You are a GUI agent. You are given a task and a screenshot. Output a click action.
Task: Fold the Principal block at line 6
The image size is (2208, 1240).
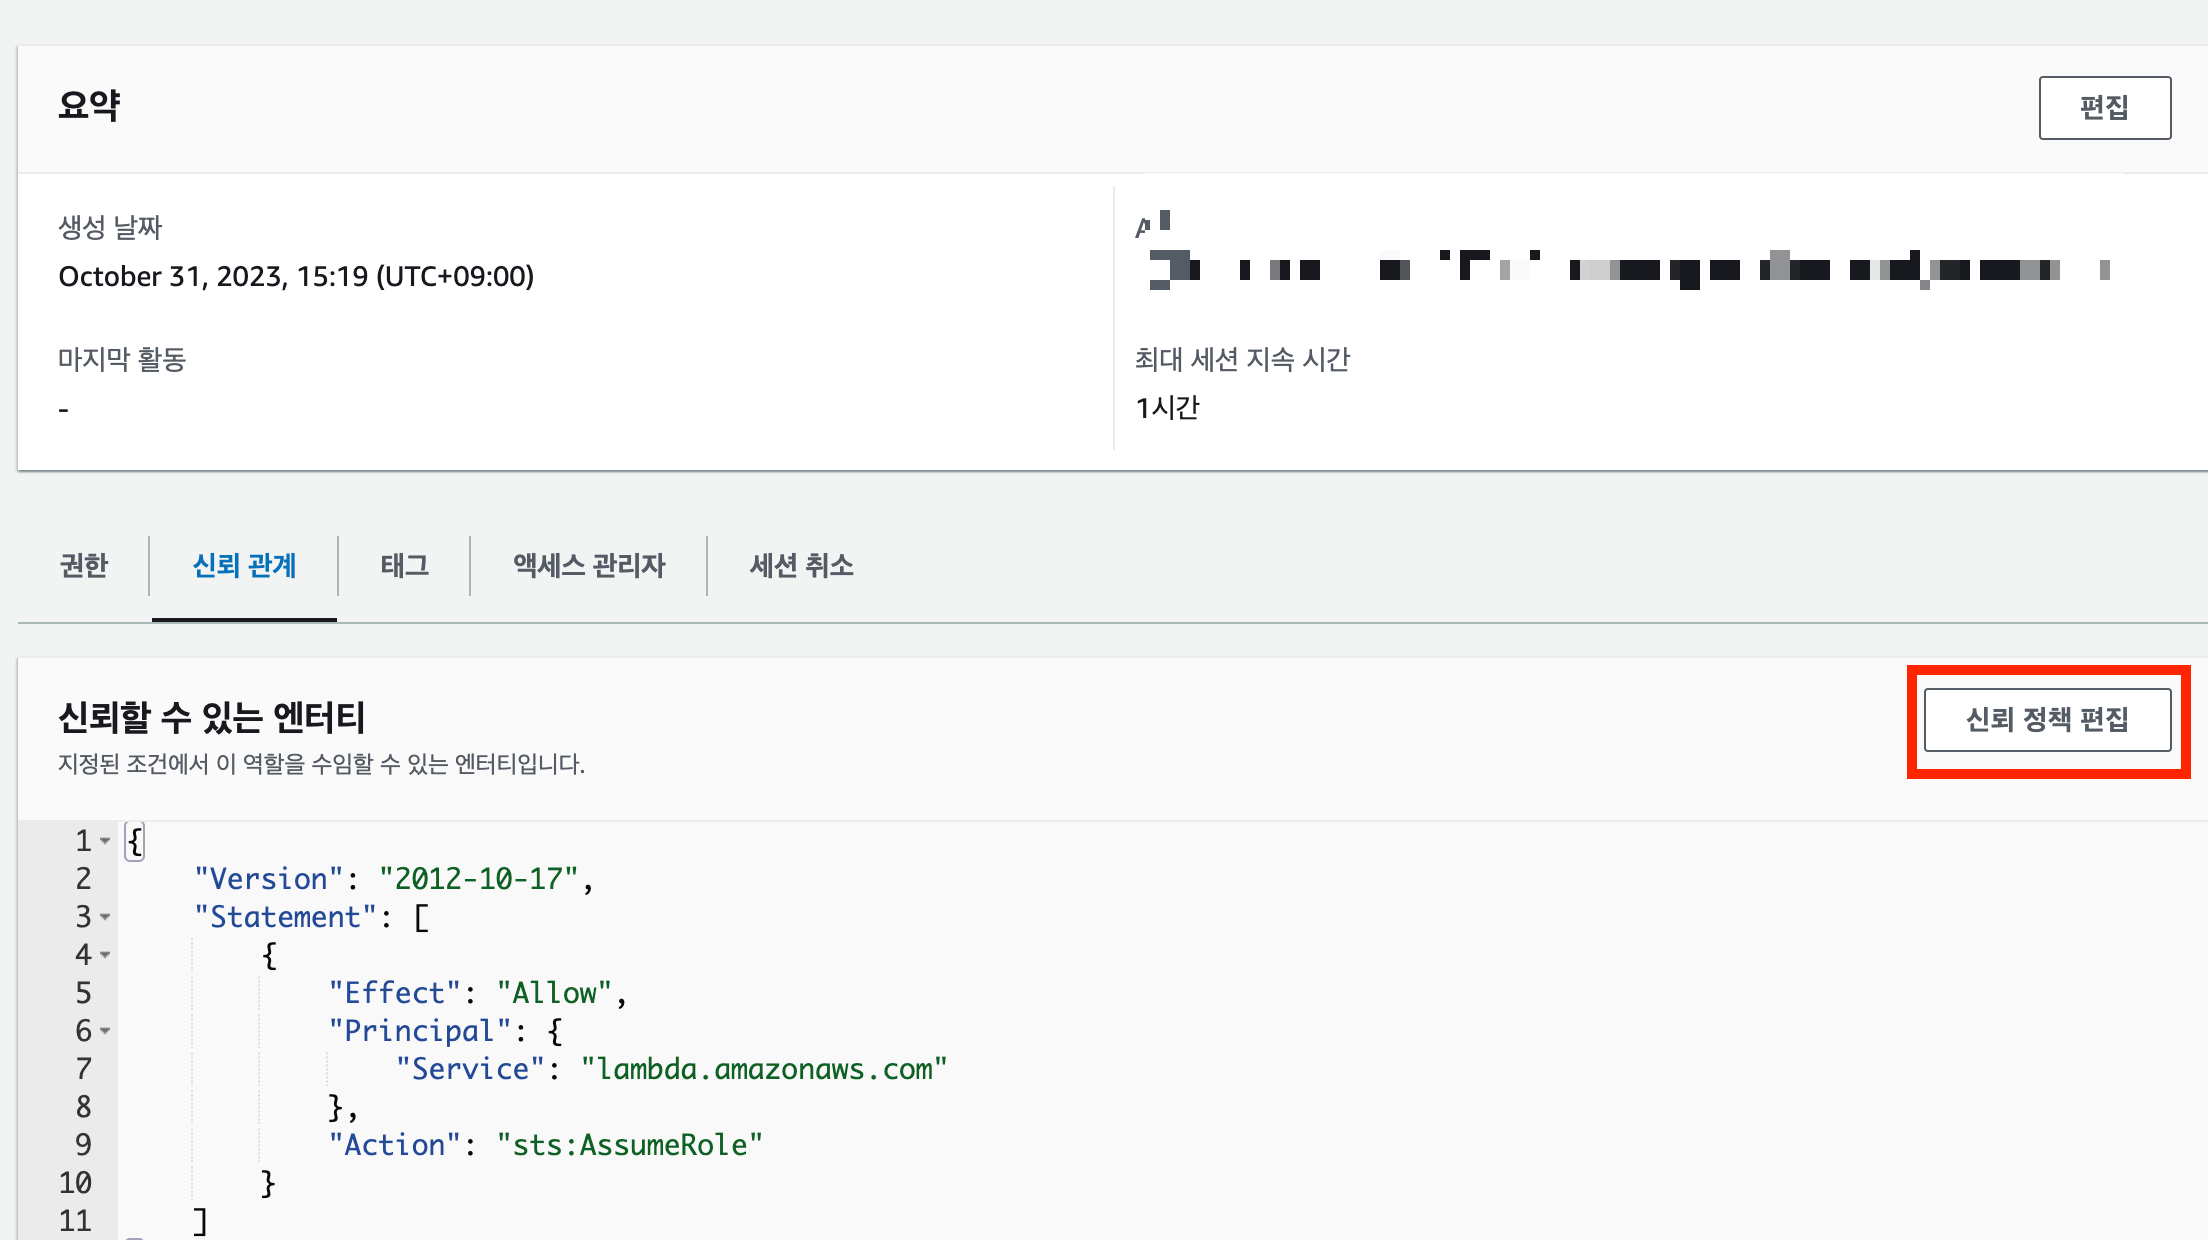tap(105, 1031)
